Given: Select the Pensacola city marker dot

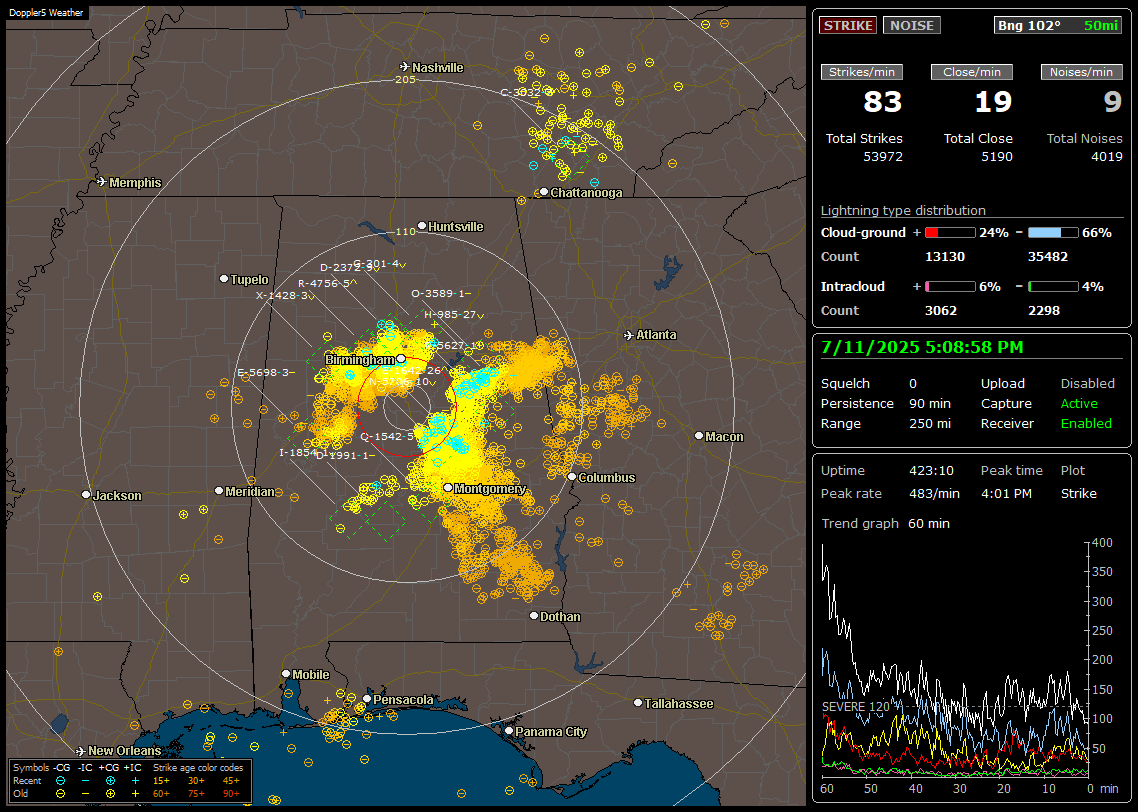Looking at the screenshot, I should coord(367,699).
